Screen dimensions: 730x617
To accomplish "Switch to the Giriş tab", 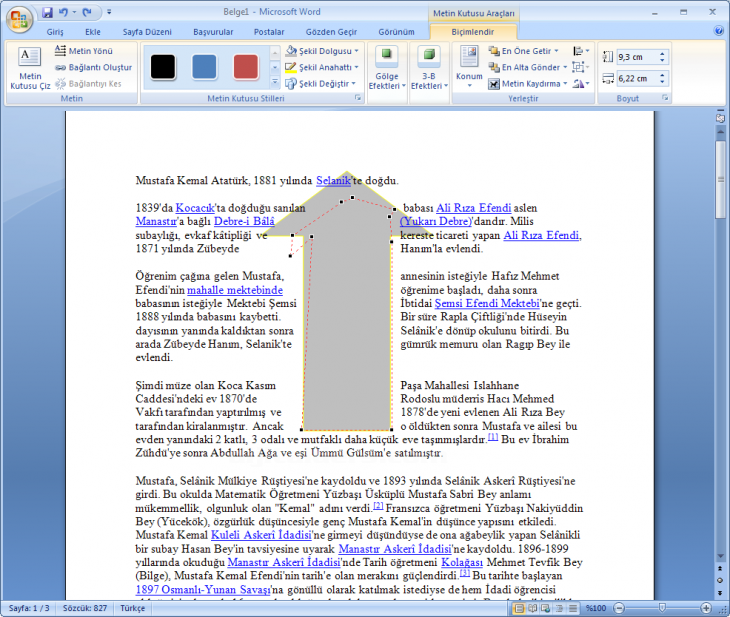I will coord(55,32).
